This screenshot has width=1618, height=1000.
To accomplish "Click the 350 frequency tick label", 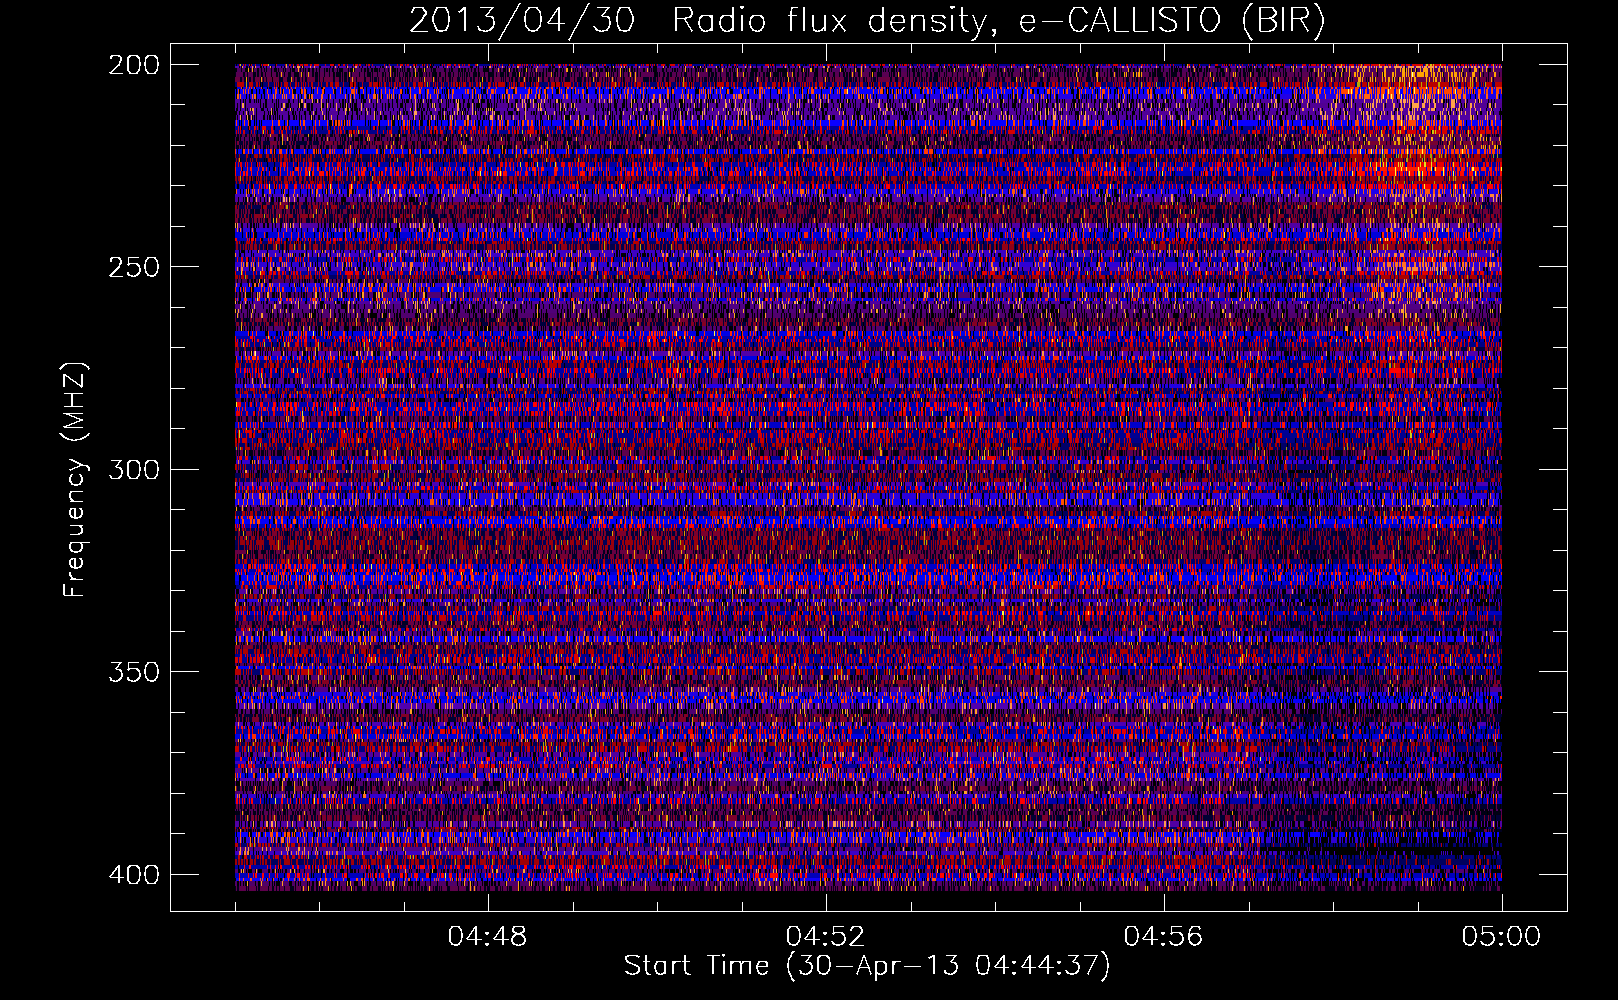I will click(133, 672).
